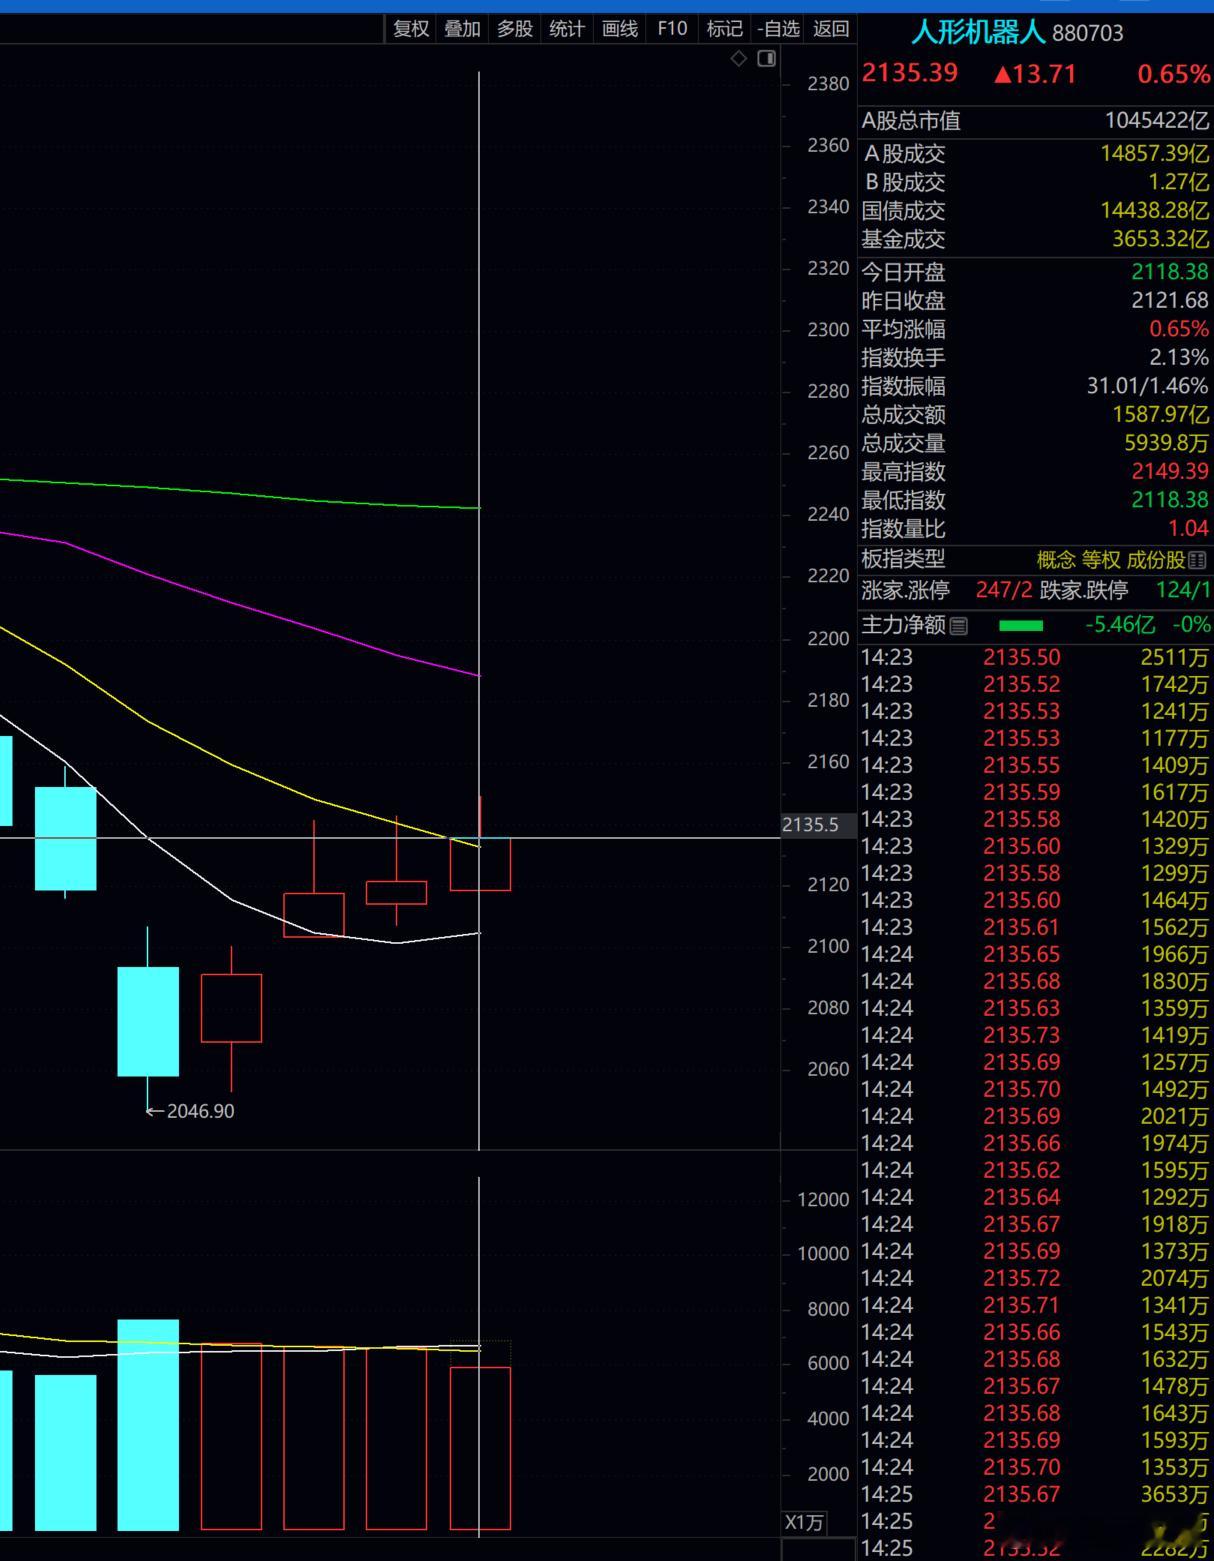The height and width of the screenshot is (1561, 1214).
Task: Select the tick row with volume 2074万
Action: pyautogui.click(x=1035, y=1278)
